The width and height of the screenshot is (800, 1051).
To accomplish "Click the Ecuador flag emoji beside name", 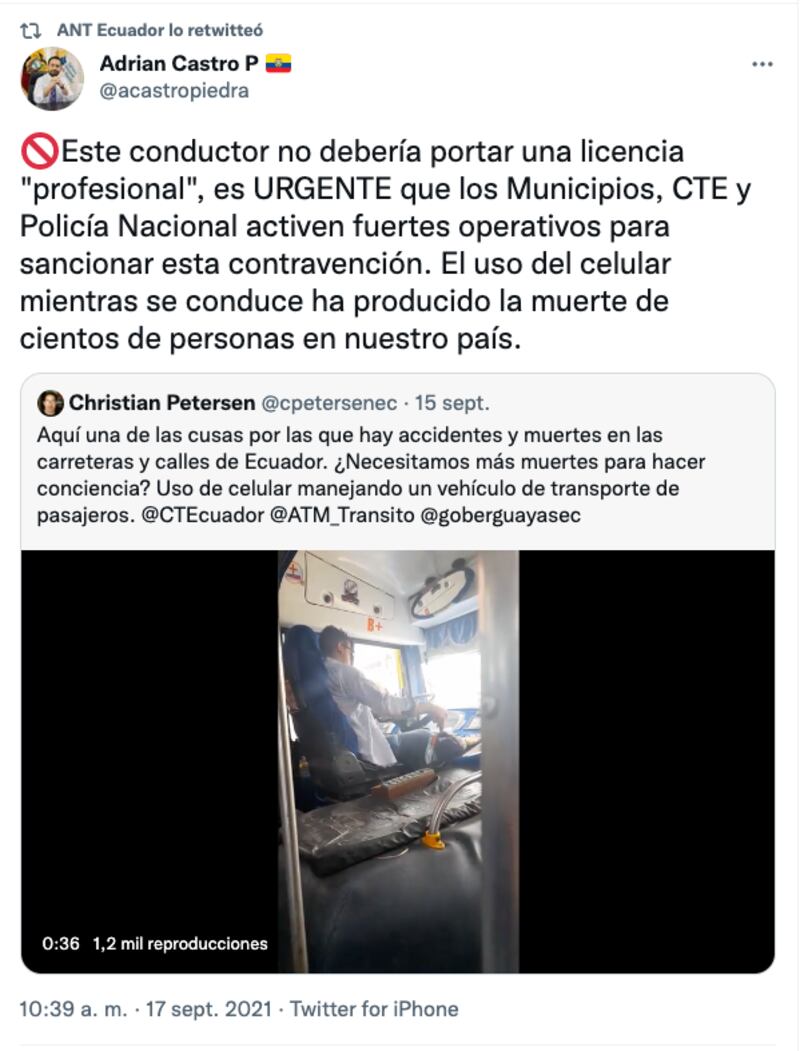I will point(278,64).
